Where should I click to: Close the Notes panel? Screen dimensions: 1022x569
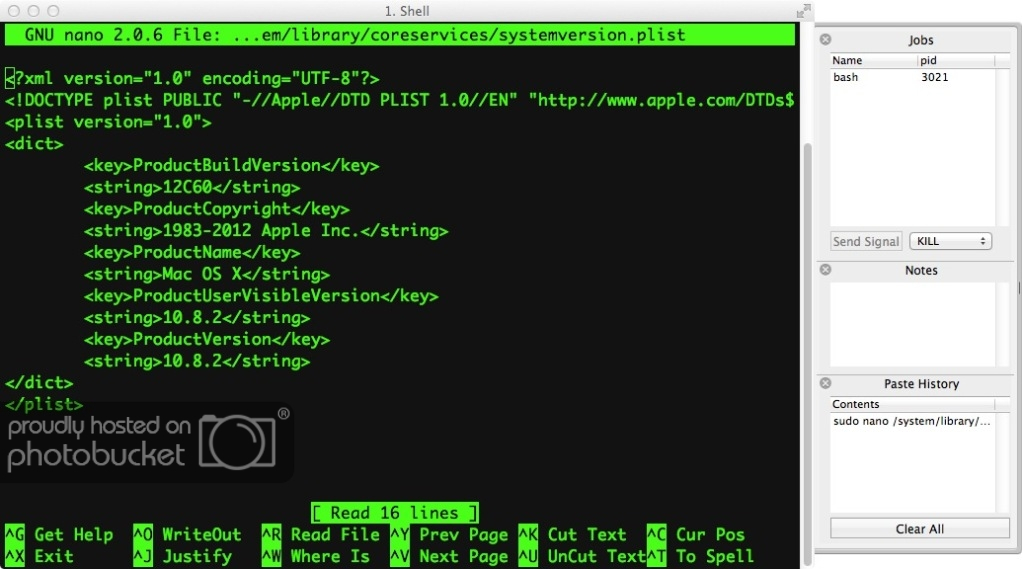point(825,270)
